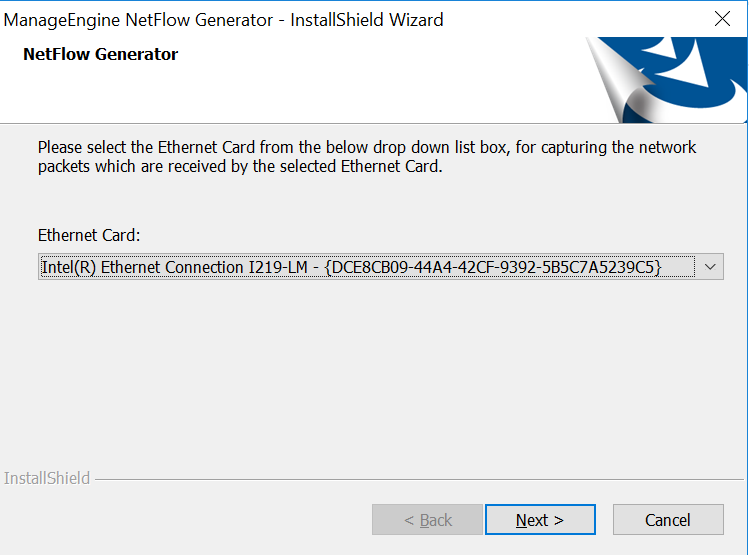Click the "Ethernet Card:" field label

pos(89,235)
